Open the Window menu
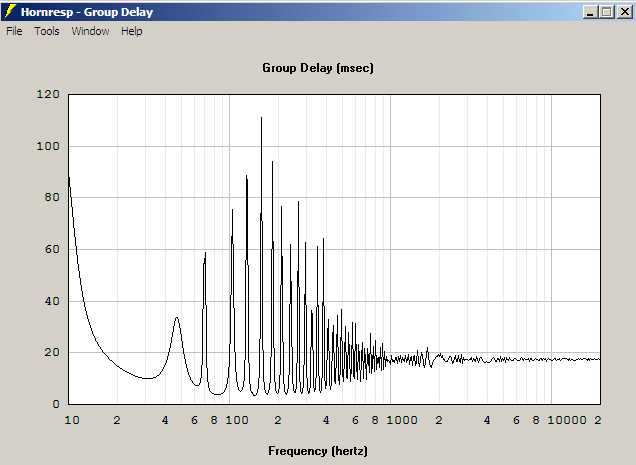This screenshot has width=636, height=465. coord(90,31)
